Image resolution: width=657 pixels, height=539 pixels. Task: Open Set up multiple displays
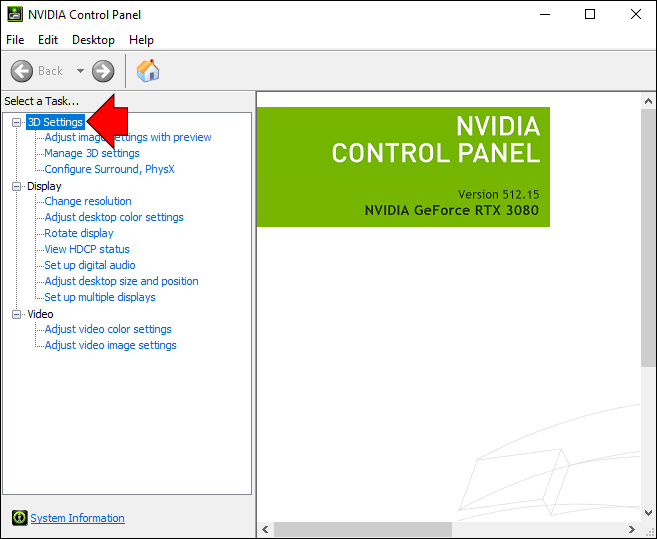click(x=100, y=297)
